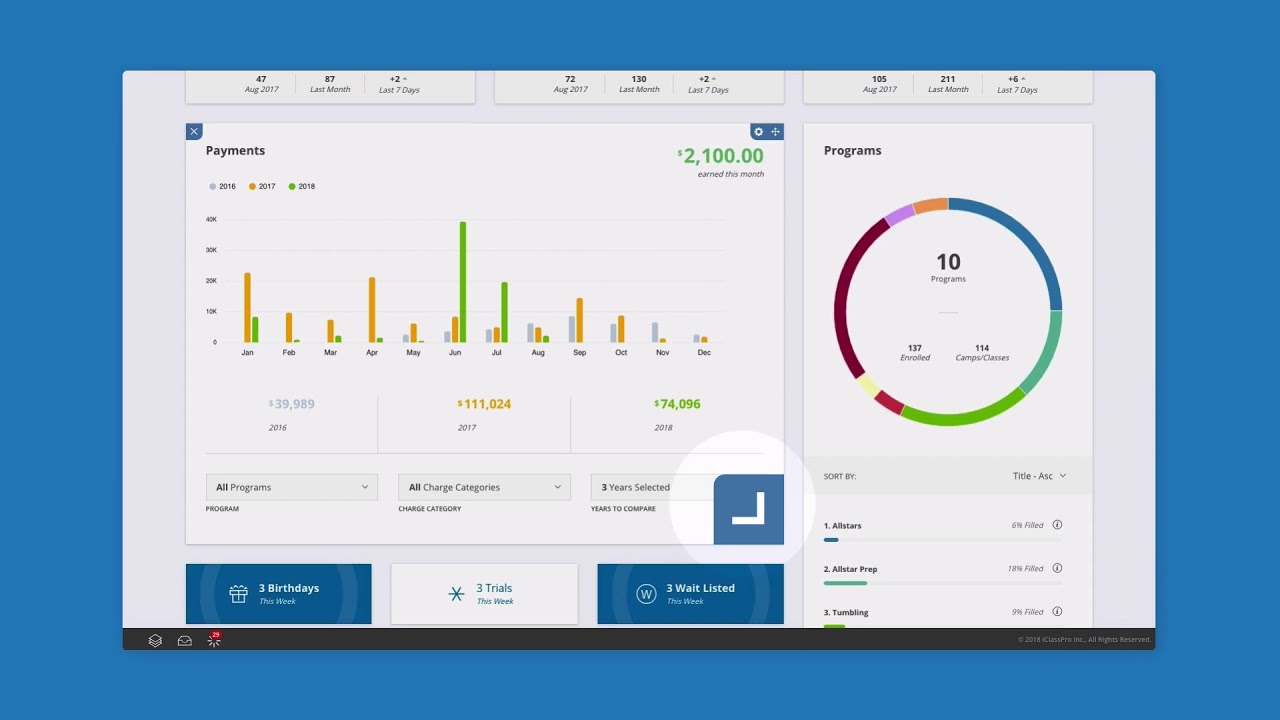Click the $2,100.00 earned this month amount
This screenshot has height=720, width=1280.
click(x=720, y=156)
